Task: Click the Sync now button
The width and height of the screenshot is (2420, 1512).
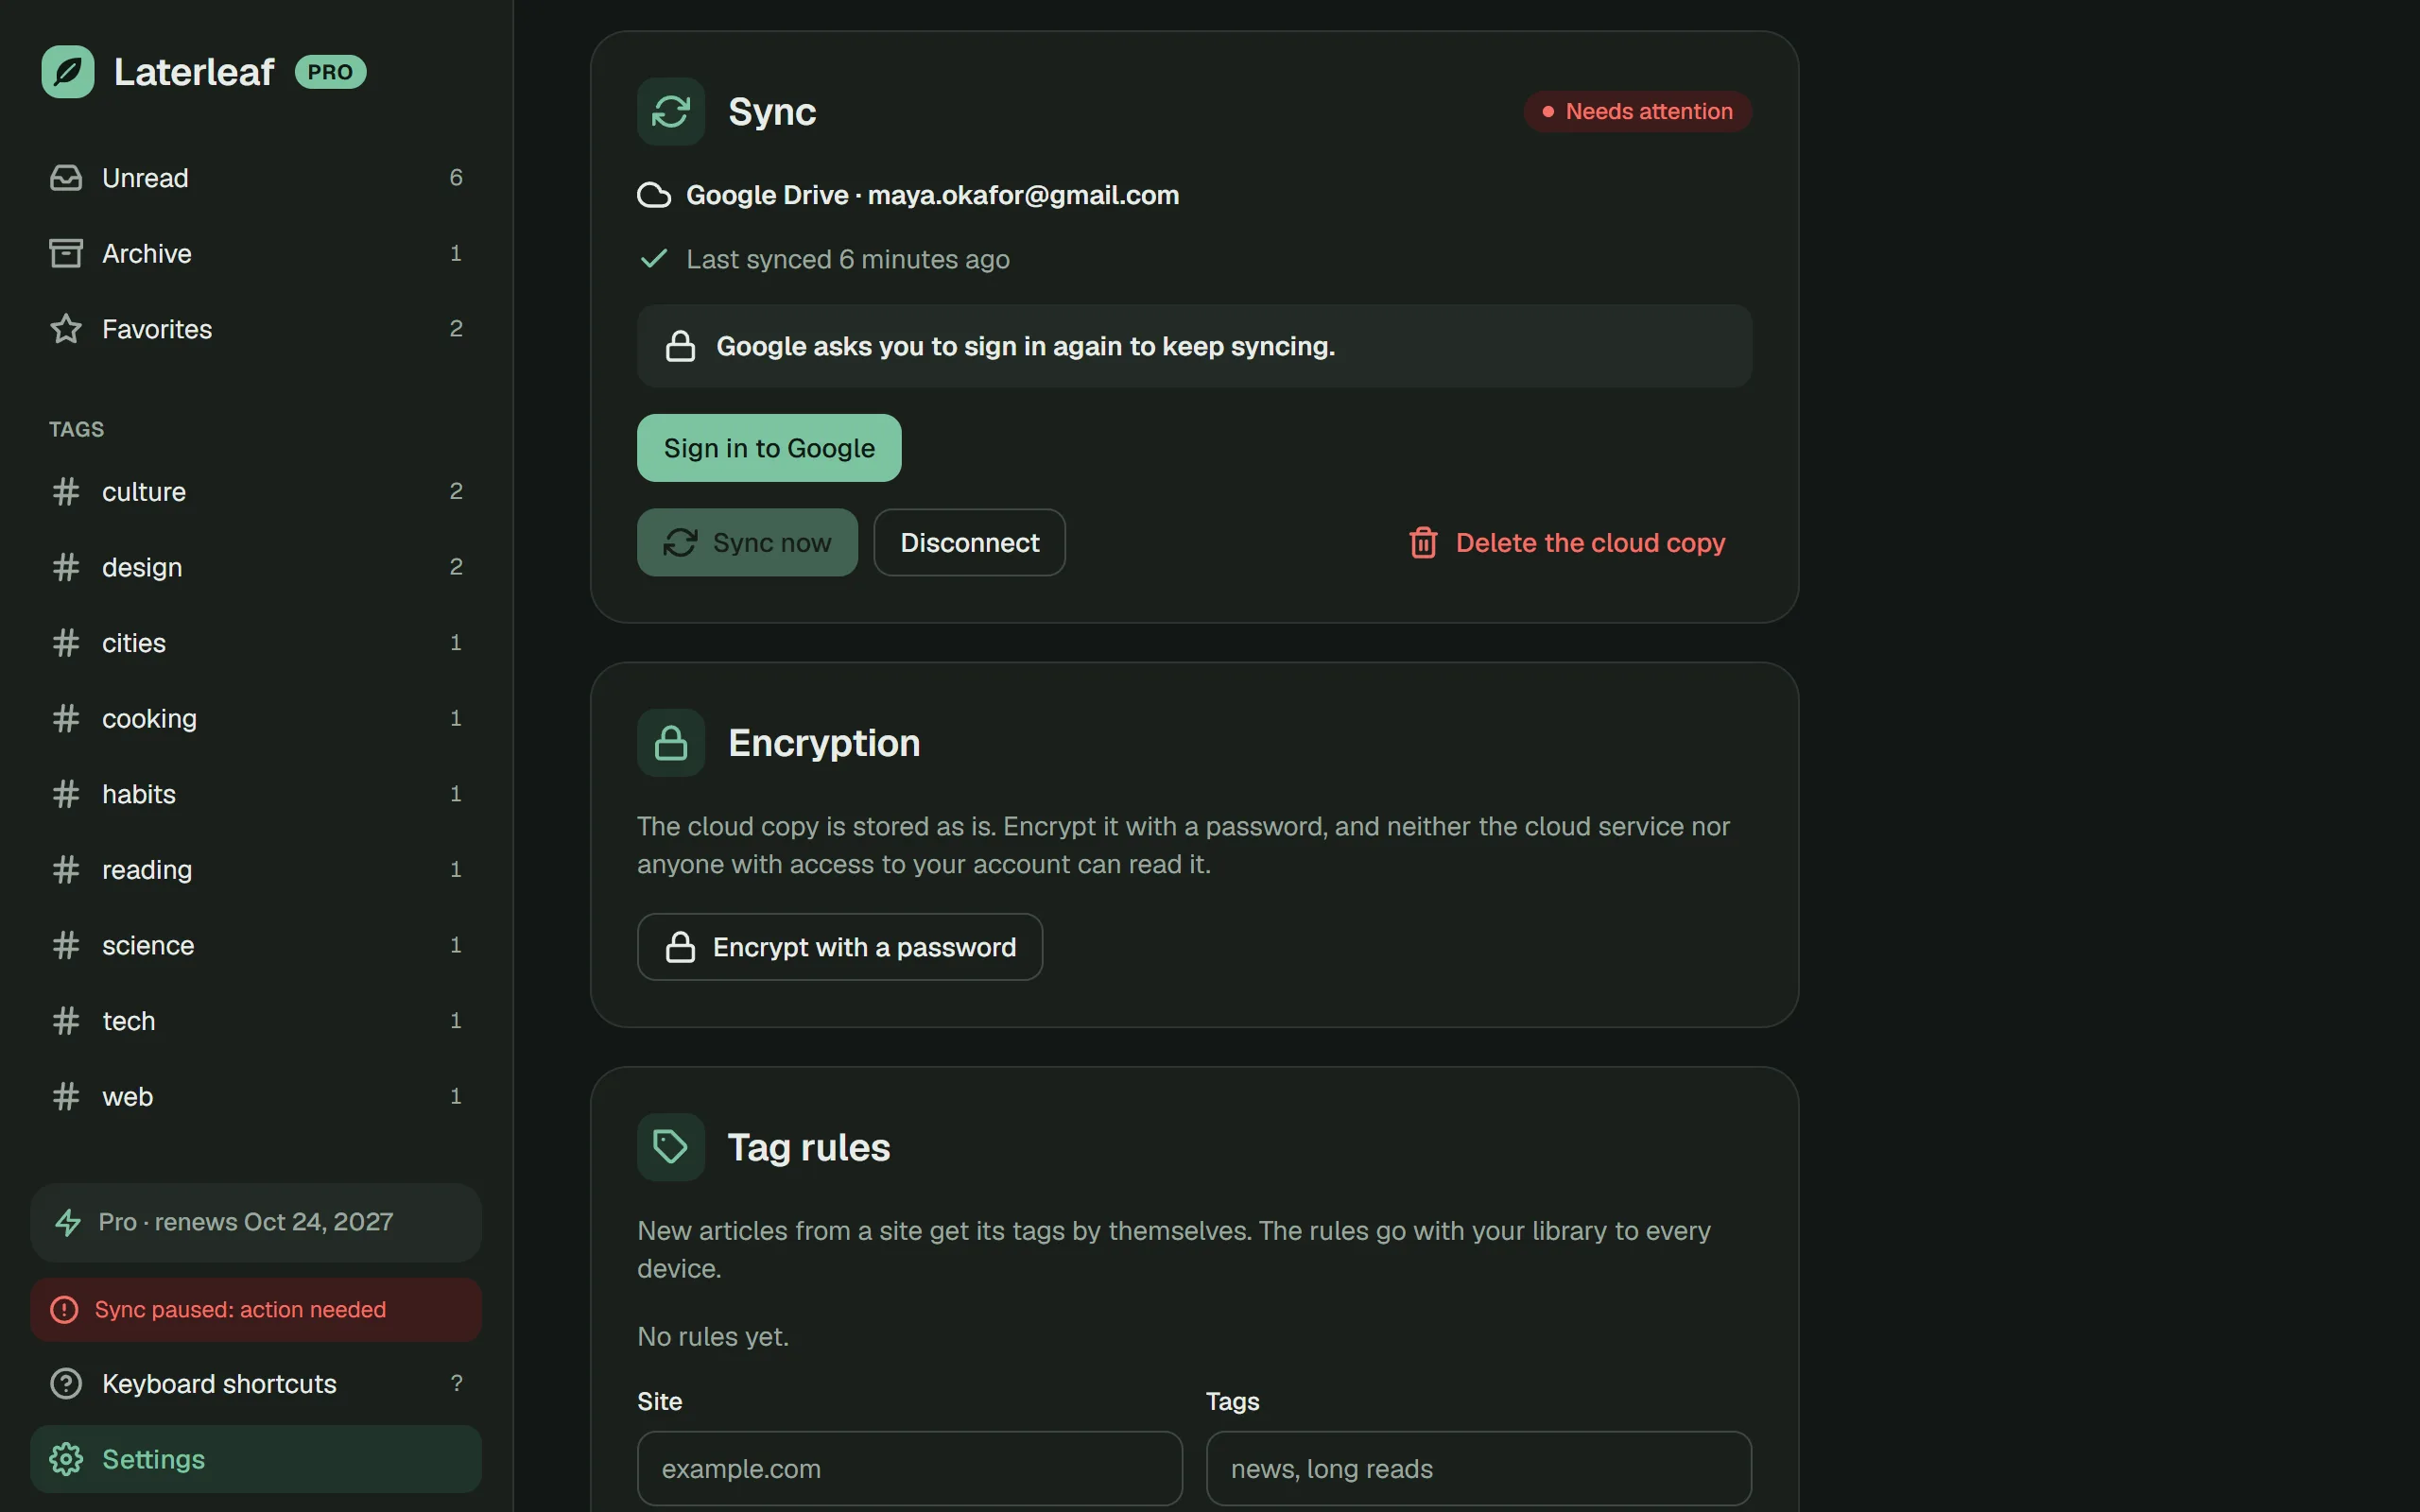Action: (747, 543)
